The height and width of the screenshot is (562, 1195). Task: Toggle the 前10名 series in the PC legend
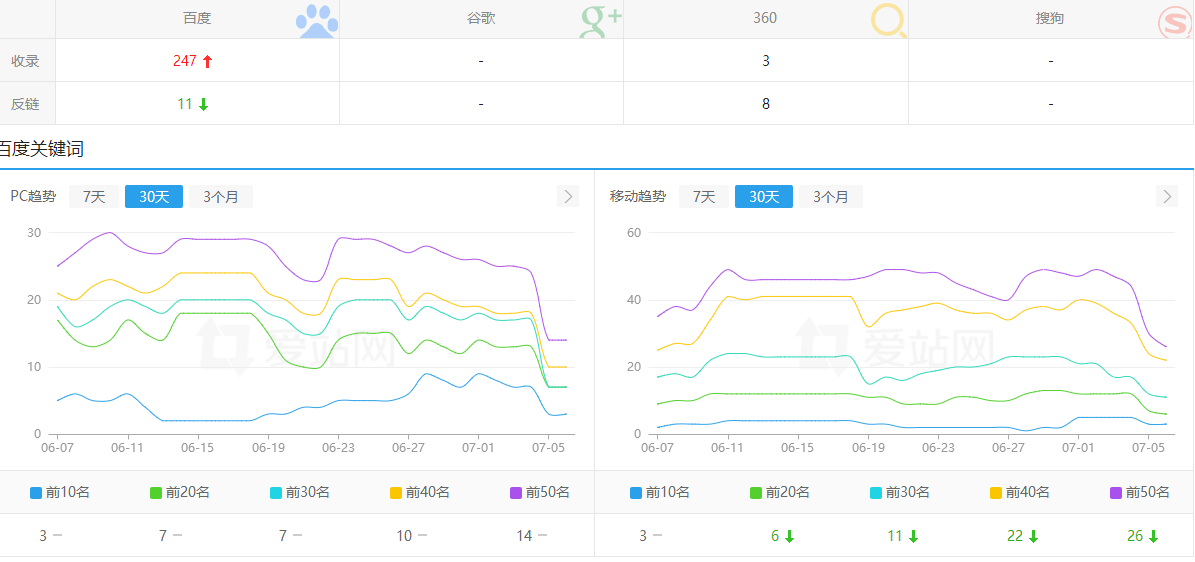pyautogui.click(x=59, y=493)
